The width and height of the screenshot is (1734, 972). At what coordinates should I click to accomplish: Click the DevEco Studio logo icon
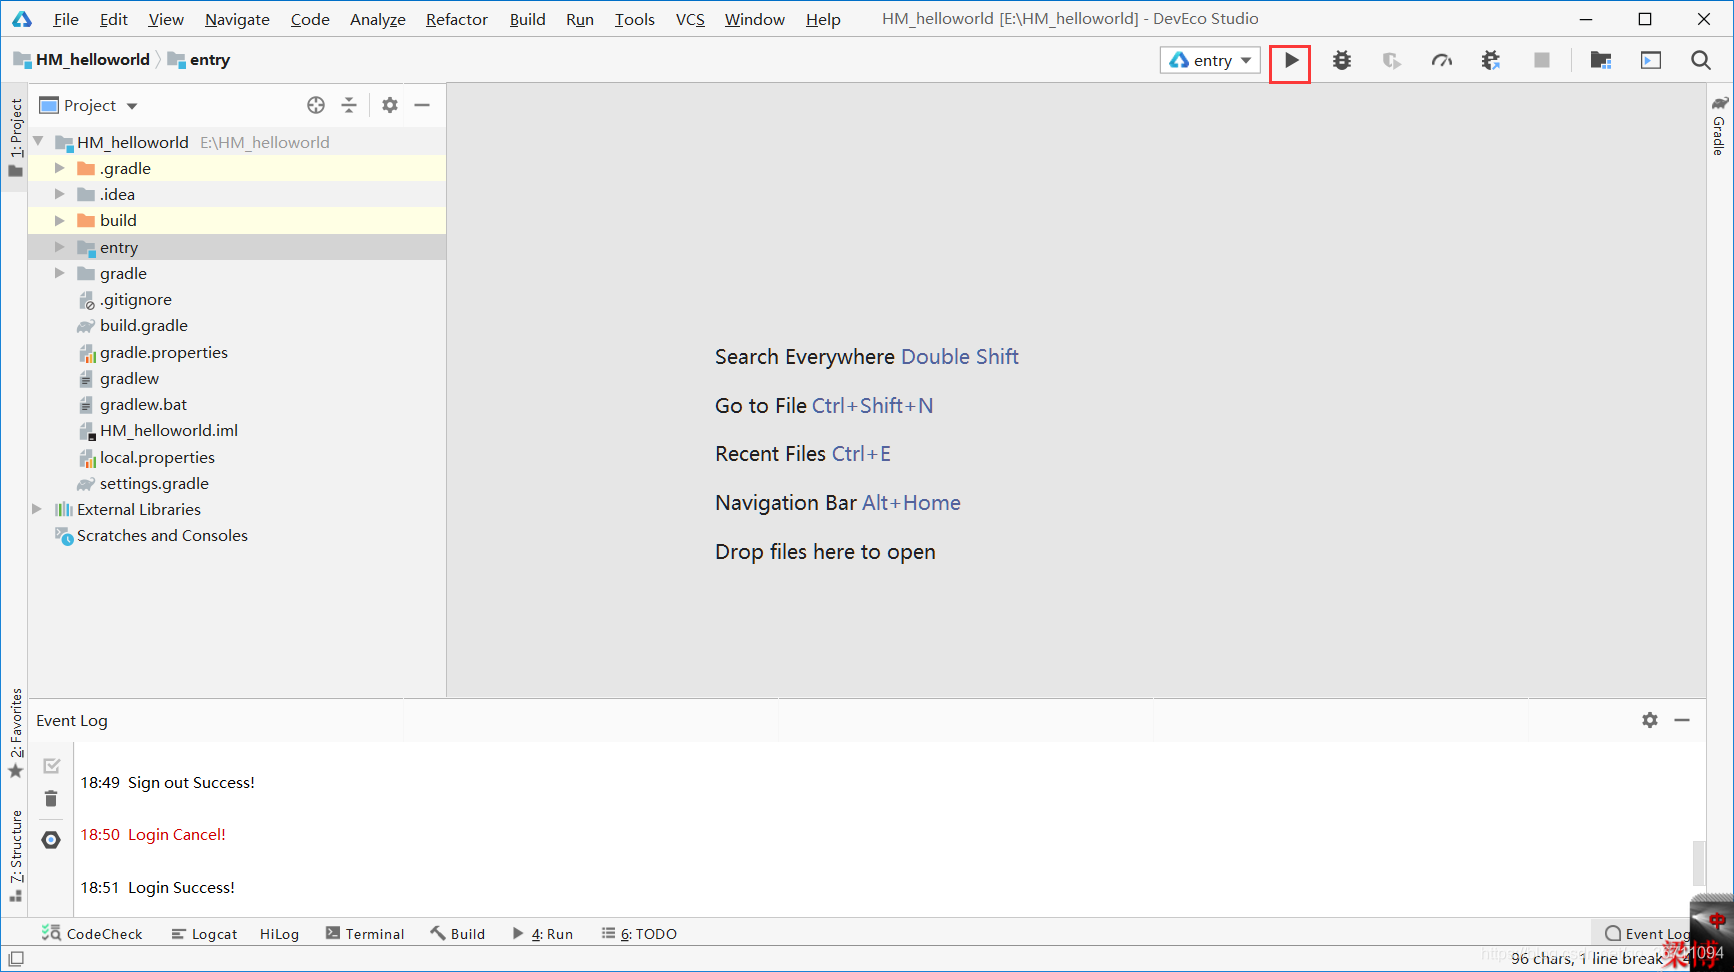pyautogui.click(x=21, y=19)
